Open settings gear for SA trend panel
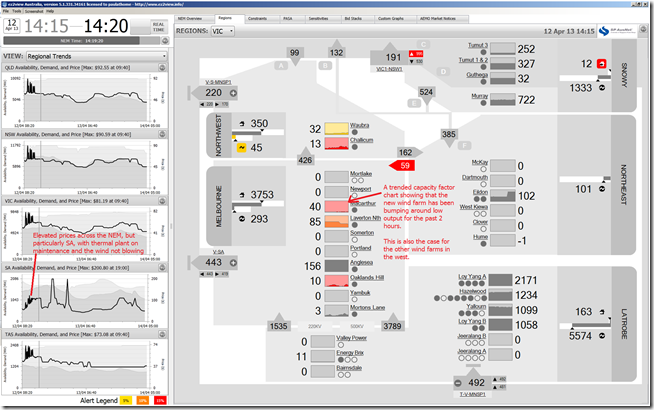654x410 pixels. (x=162, y=267)
